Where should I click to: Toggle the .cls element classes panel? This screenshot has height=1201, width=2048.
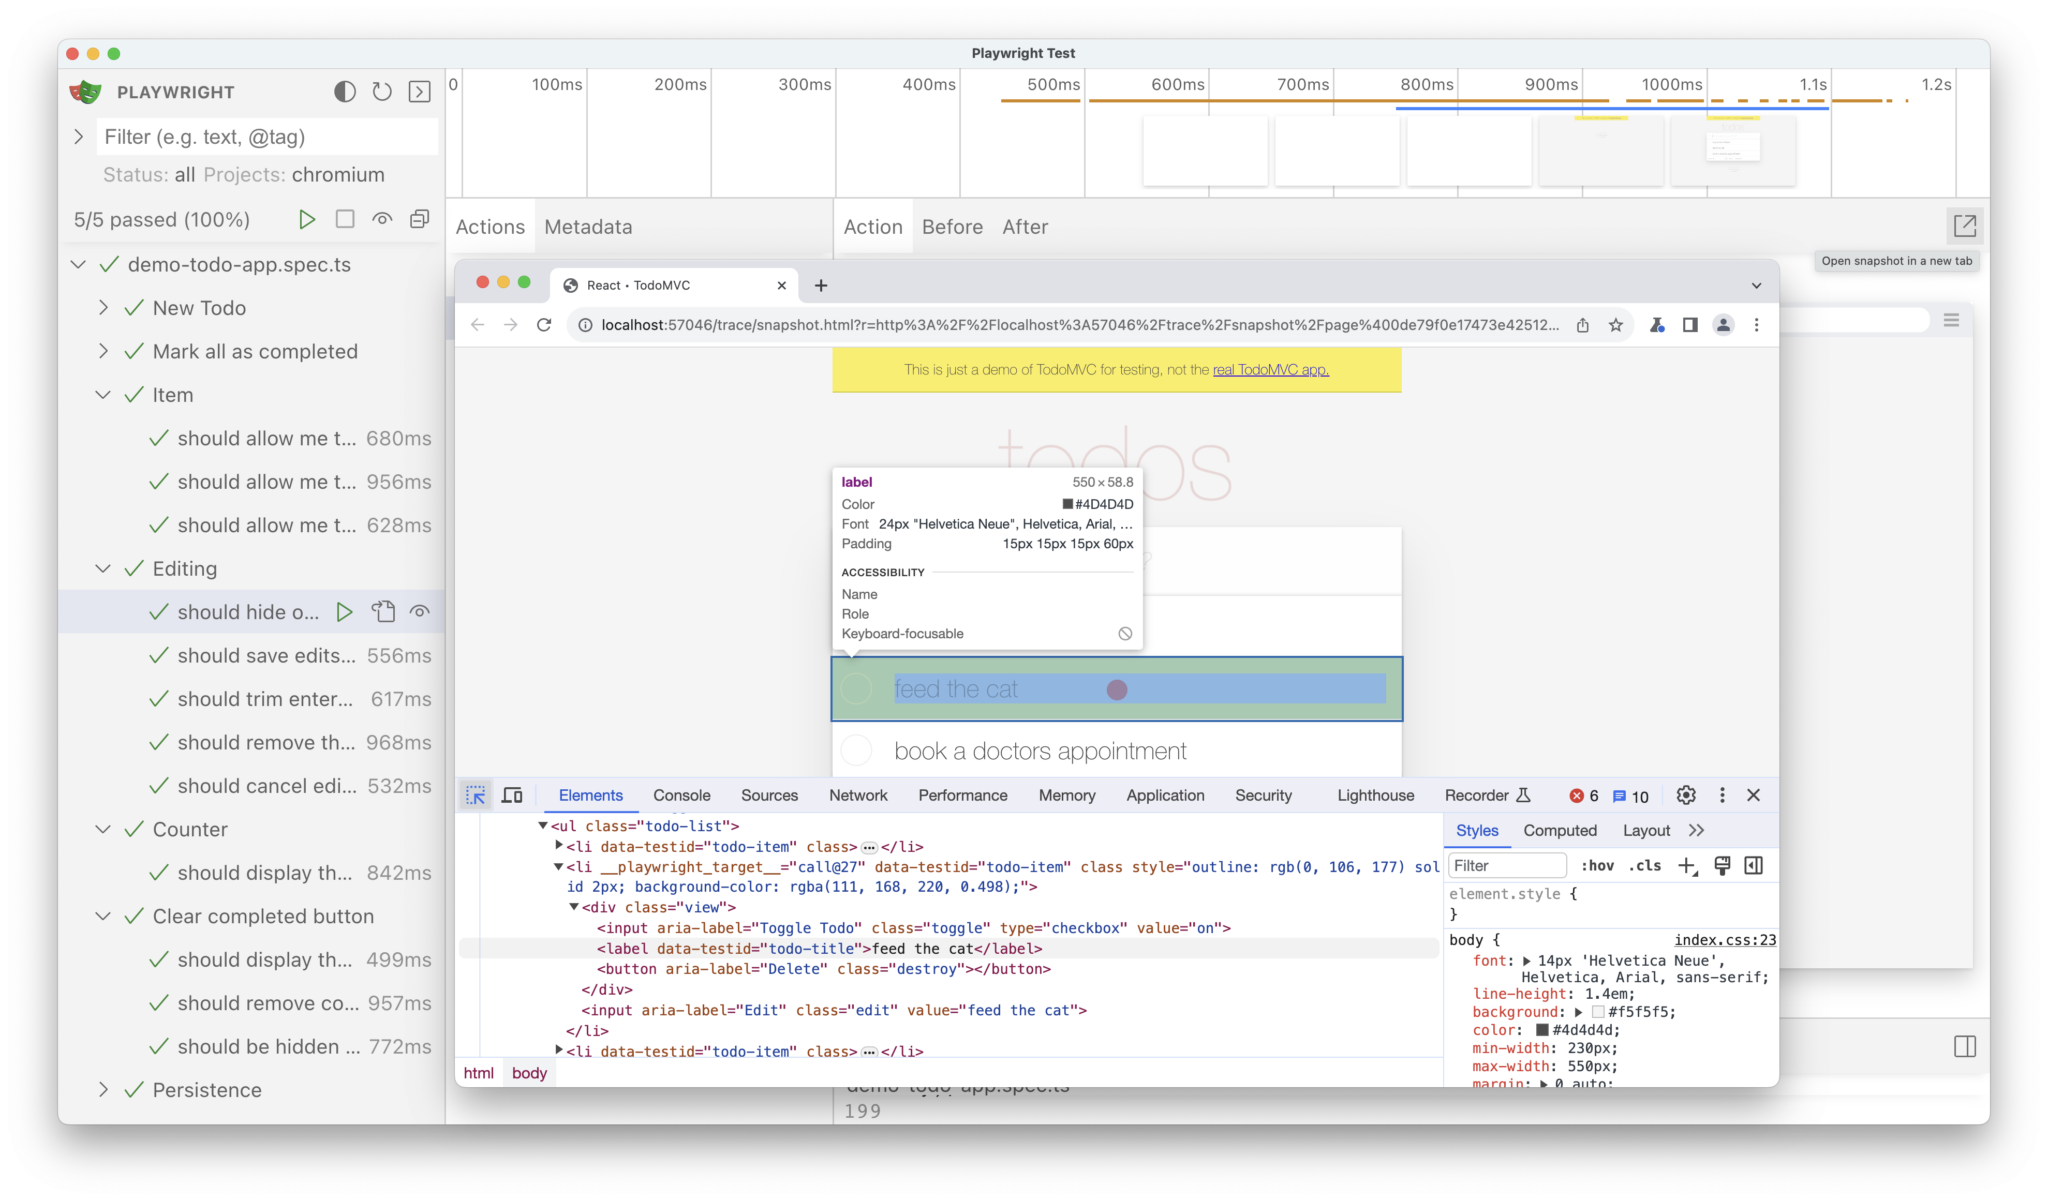[x=1643, y=865]
